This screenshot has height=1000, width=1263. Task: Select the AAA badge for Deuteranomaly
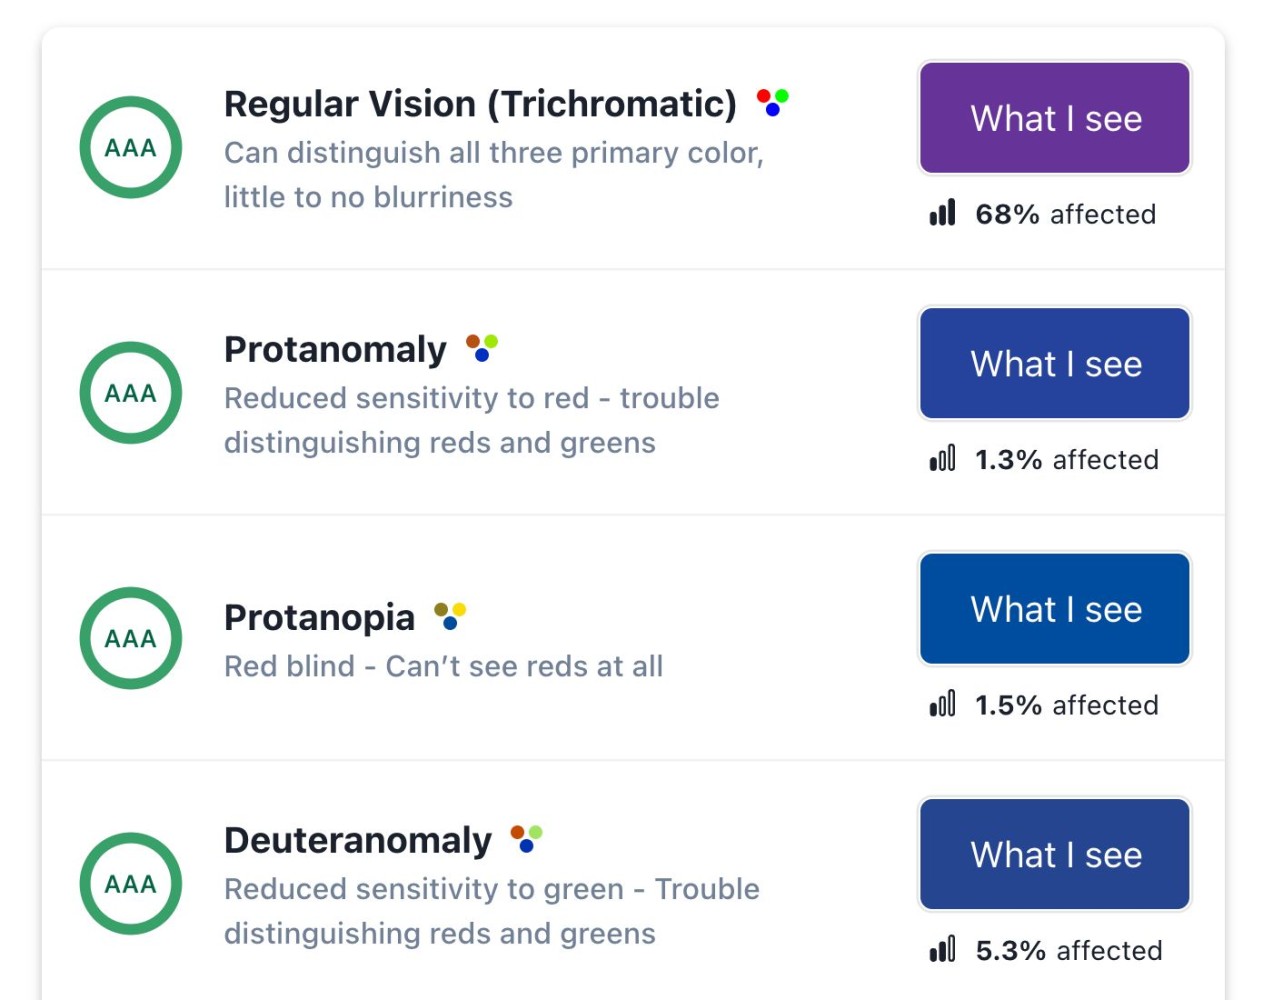pyautogui.click(x=130, y=883)
